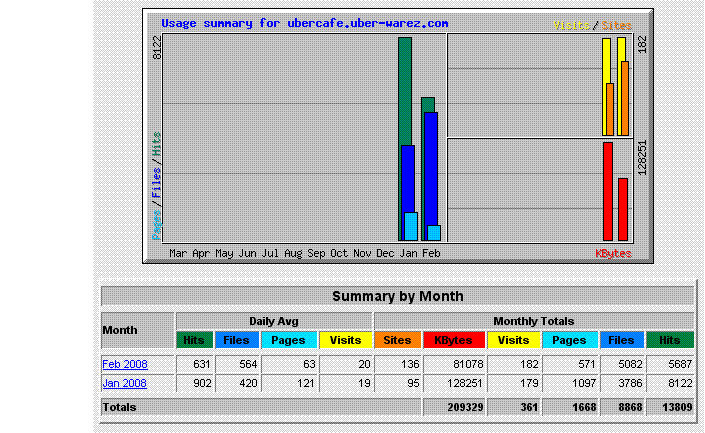Click the red KBytes column header
This screenshot has width=705, height=433.
(454, 340)
